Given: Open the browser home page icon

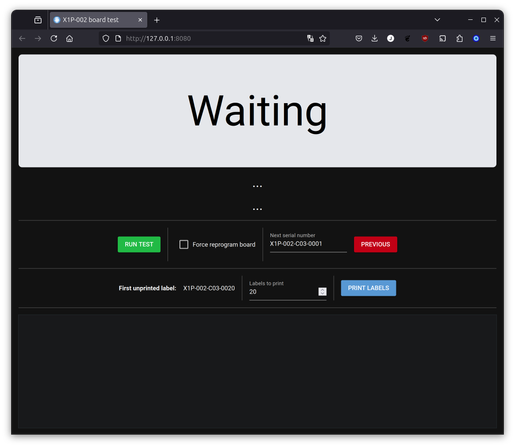Looking at the screenshot, I should 69,39.
